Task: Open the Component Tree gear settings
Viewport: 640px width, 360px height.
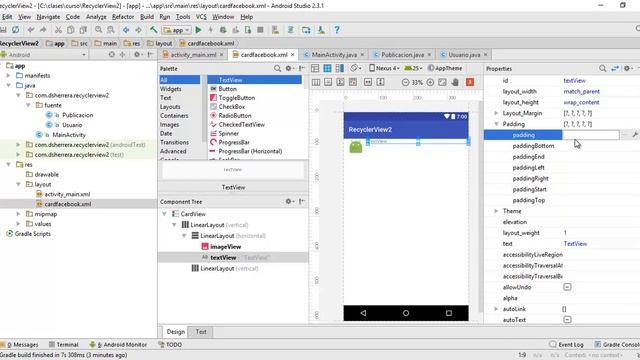Action: click(x=289, y=201)
